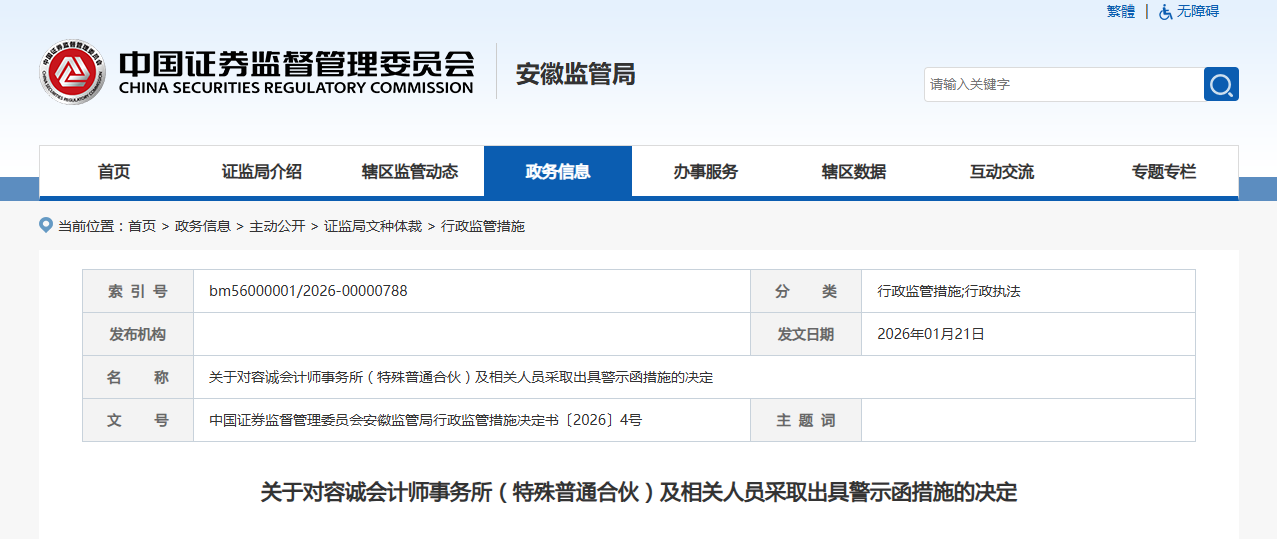Click 行政监管措施 in the breadcrumb
The height and width of the screenshot is (539, 1277).
[x=483, y=226]
